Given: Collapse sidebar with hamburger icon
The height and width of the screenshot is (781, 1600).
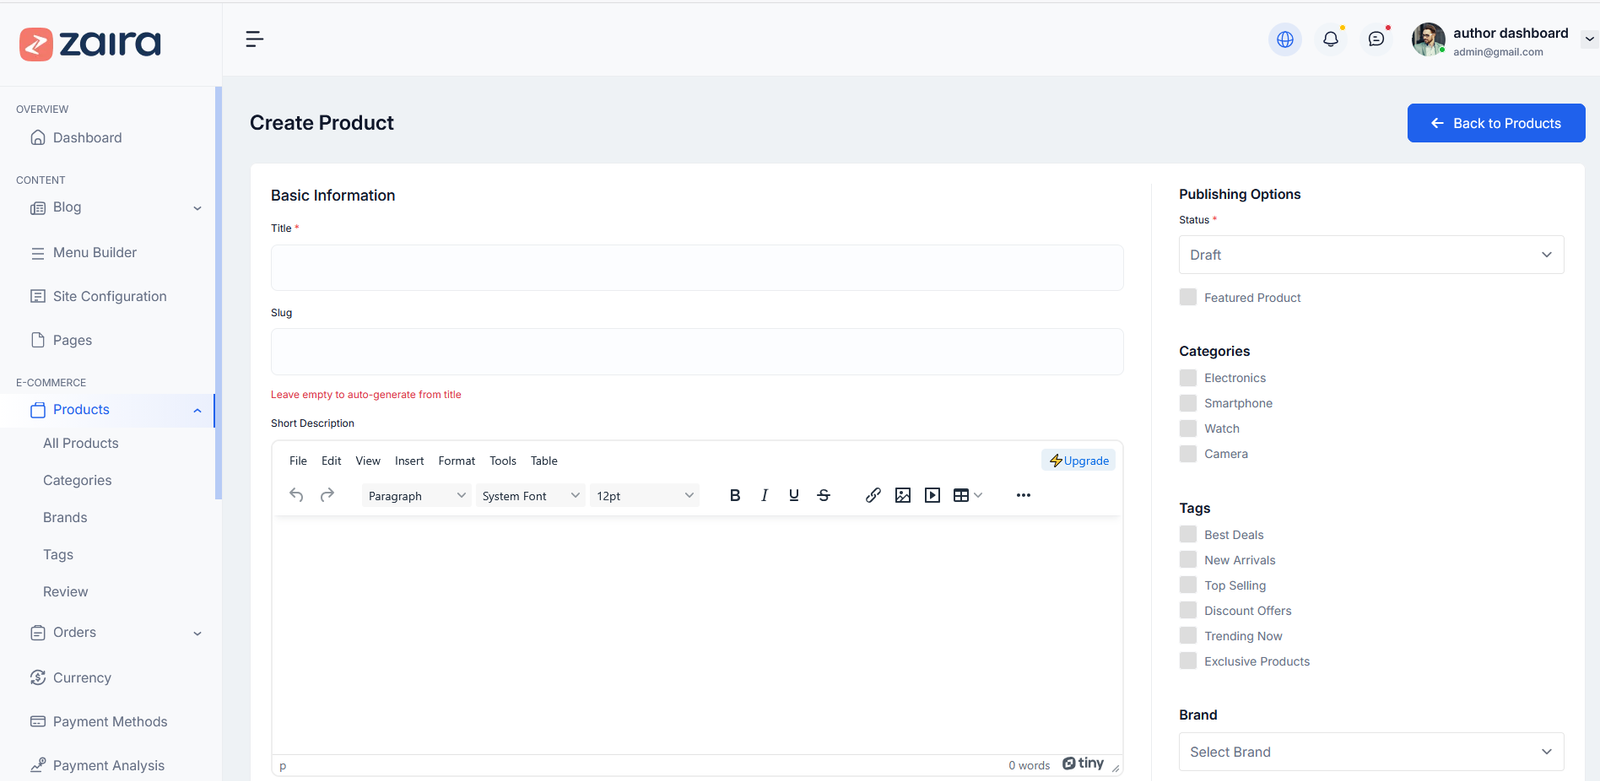Looking at the screenshot, I should tap(254, 39).
